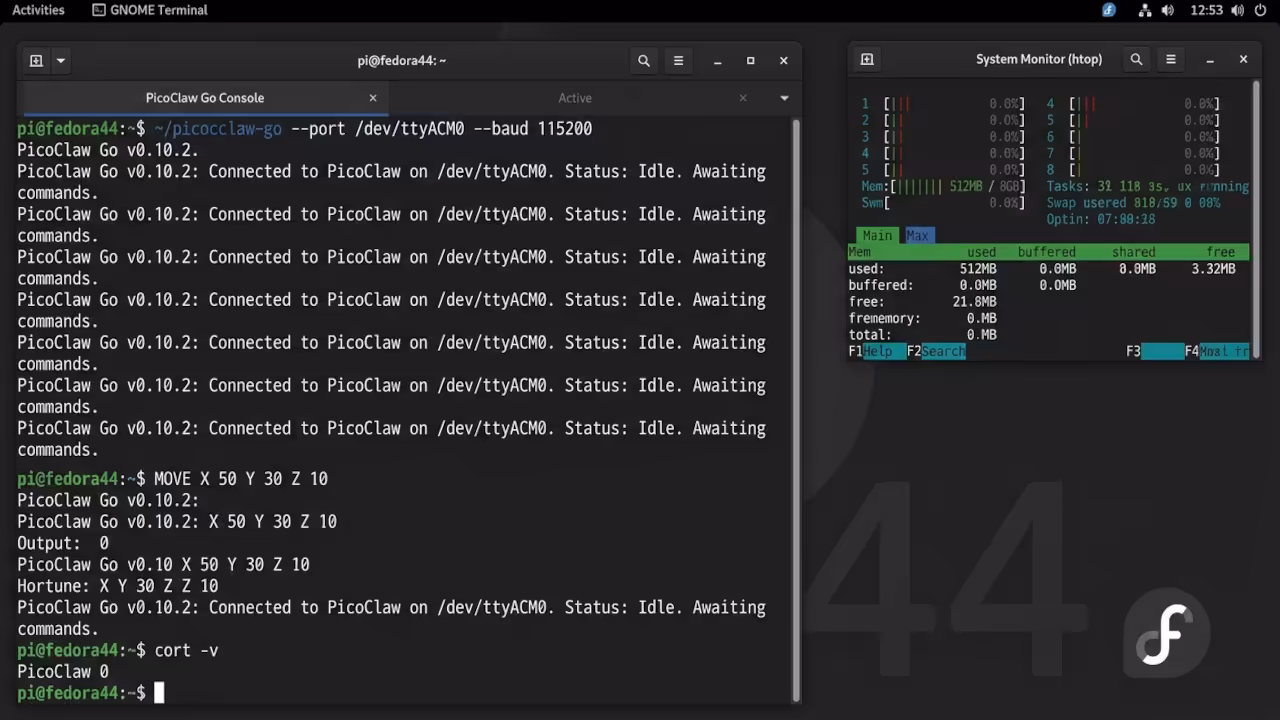Click the 'Mem' column header in htop
The image size is (1280, 720).
[x=860, y=252]
